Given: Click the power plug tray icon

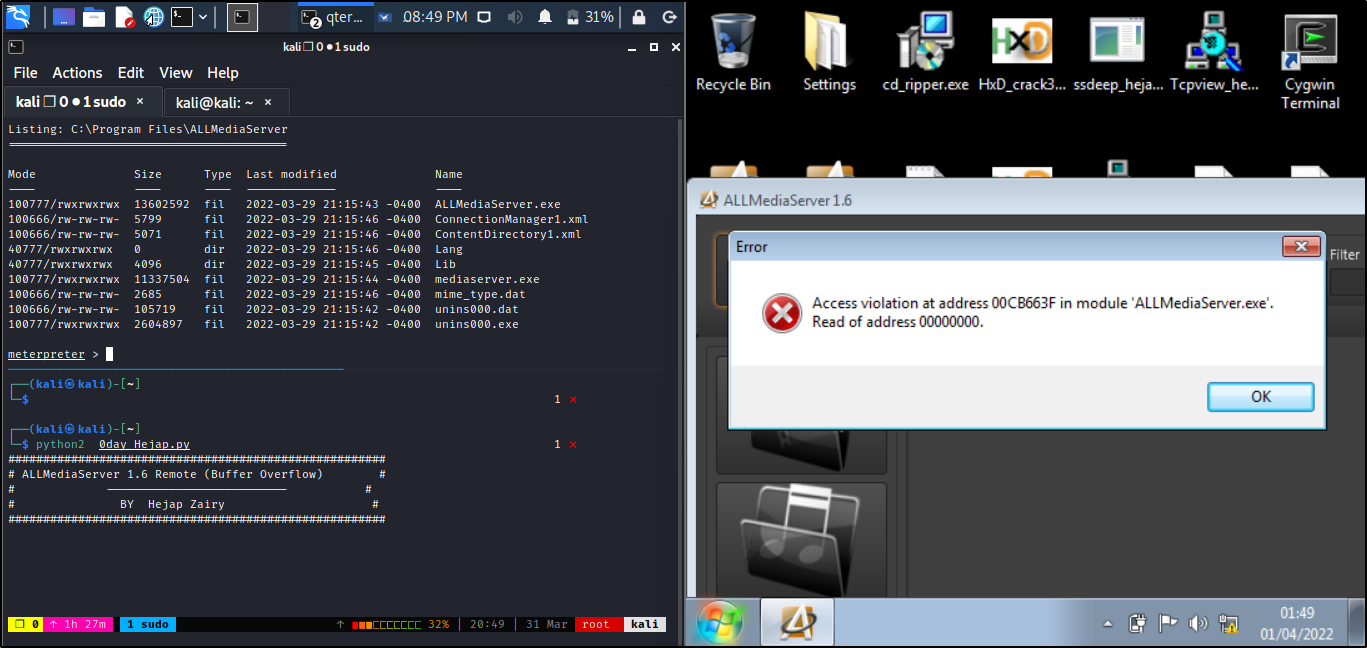Looking at the screenshot, I should click(x=1137, y=623).
